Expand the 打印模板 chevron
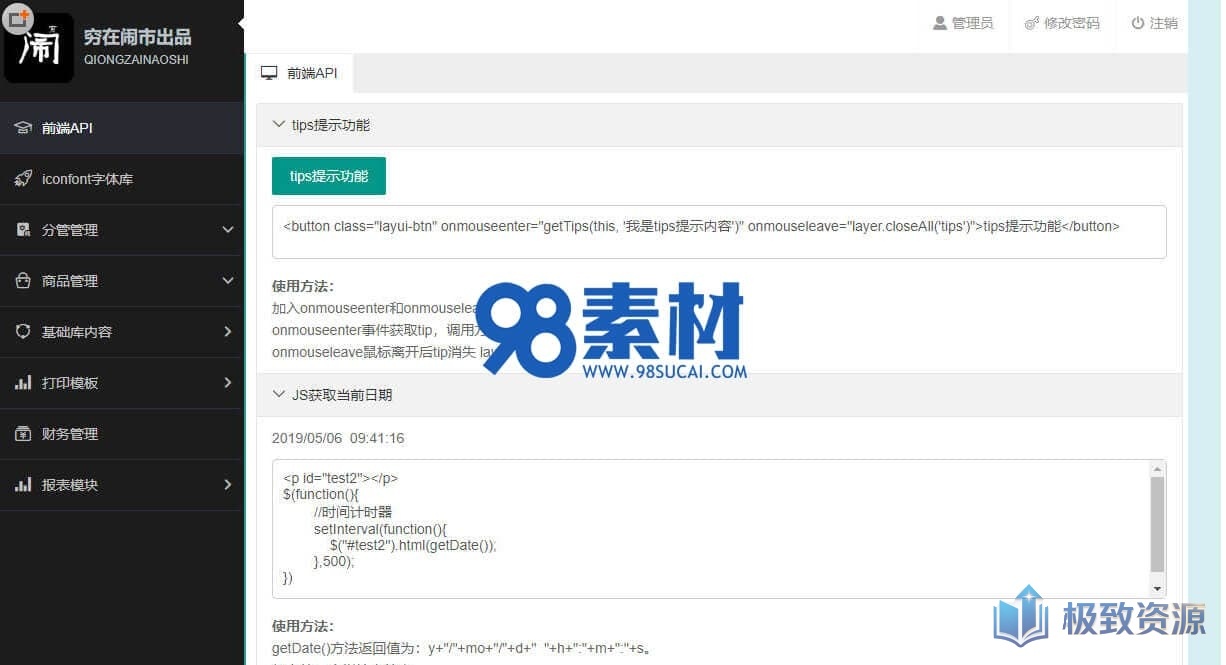1226x665 pixels. 228,383
